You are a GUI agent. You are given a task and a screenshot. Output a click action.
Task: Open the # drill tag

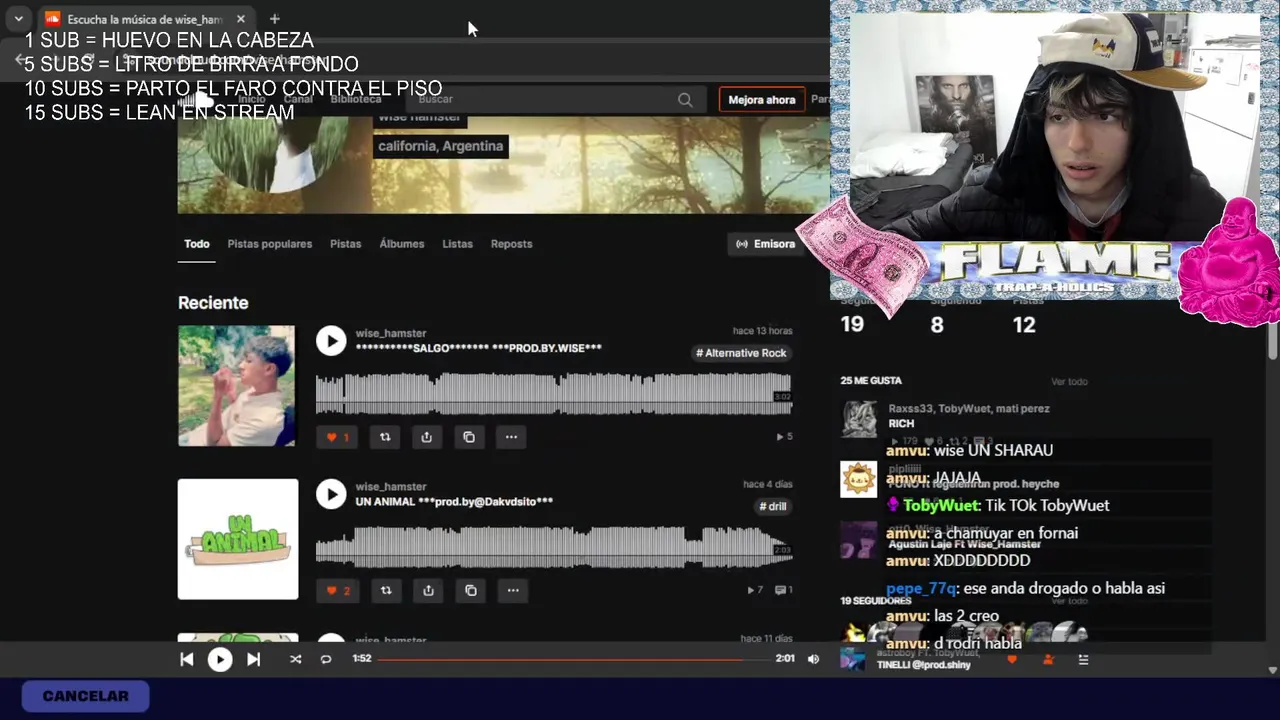[773, 507]
